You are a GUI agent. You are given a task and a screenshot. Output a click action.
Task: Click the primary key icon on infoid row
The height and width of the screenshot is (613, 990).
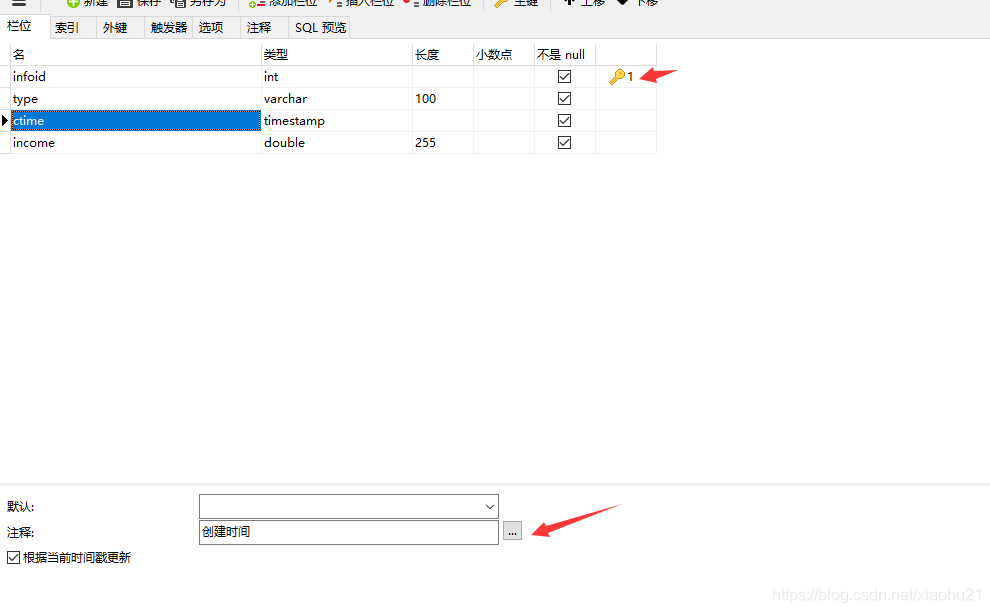(x=617, y=77)
